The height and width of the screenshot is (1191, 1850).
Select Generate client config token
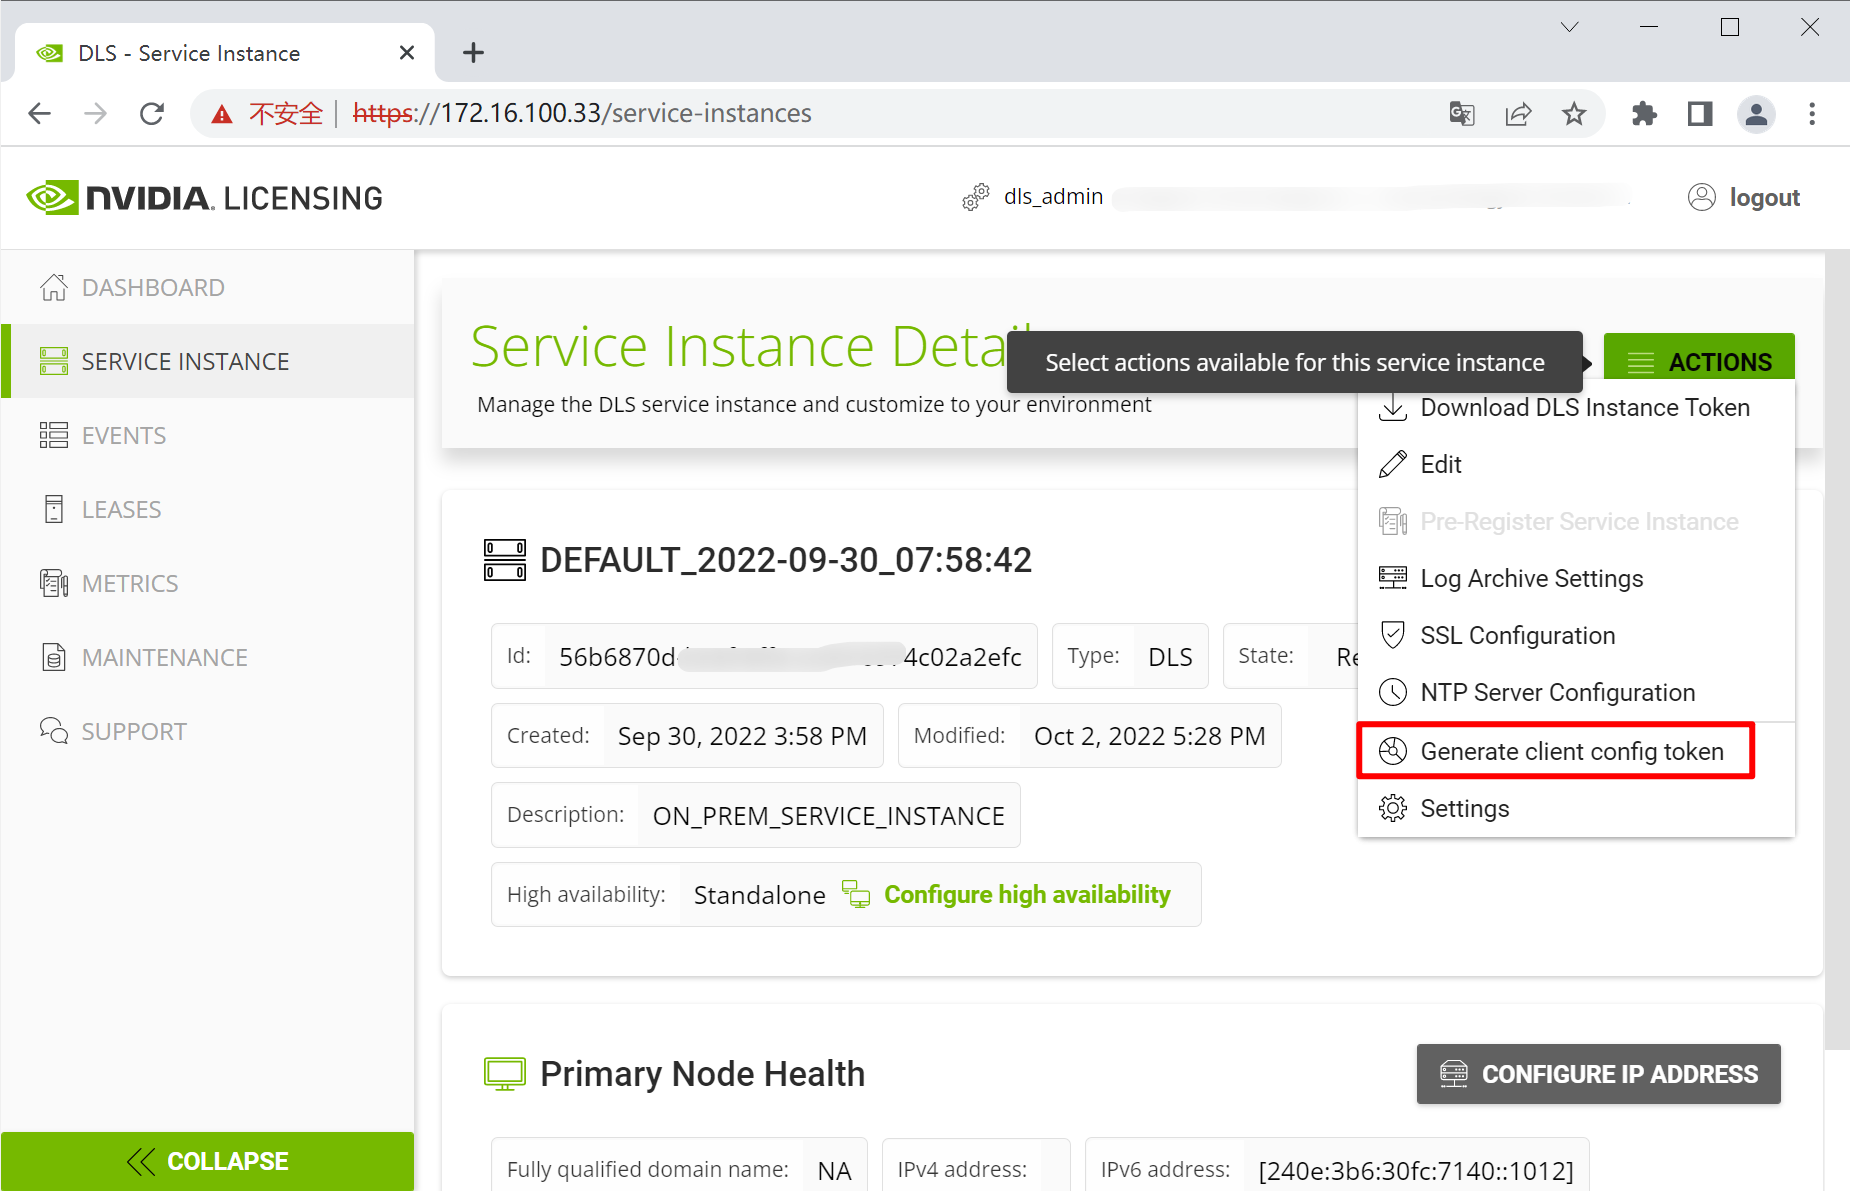click(x=1571, y=752)
